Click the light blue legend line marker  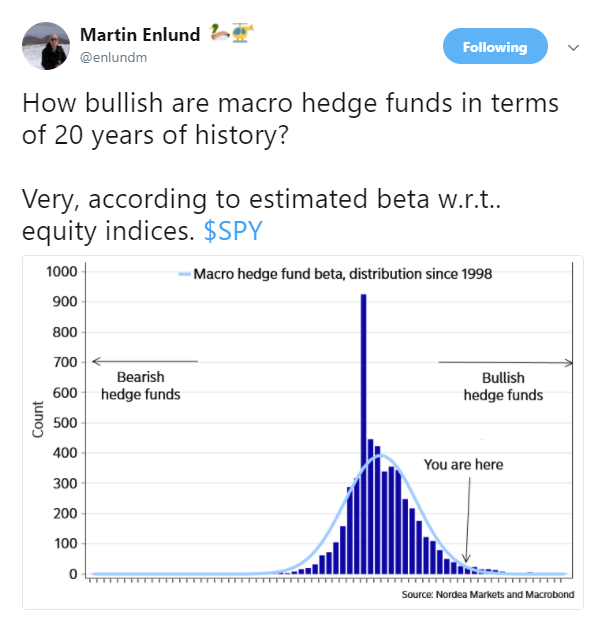184,274
